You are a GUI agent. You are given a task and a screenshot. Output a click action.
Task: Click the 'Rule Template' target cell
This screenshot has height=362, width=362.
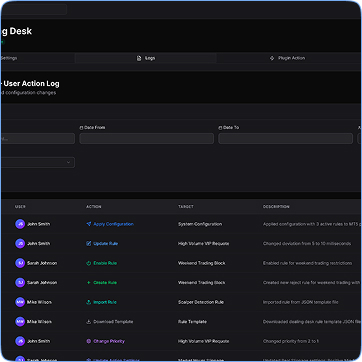click(192, 322)
